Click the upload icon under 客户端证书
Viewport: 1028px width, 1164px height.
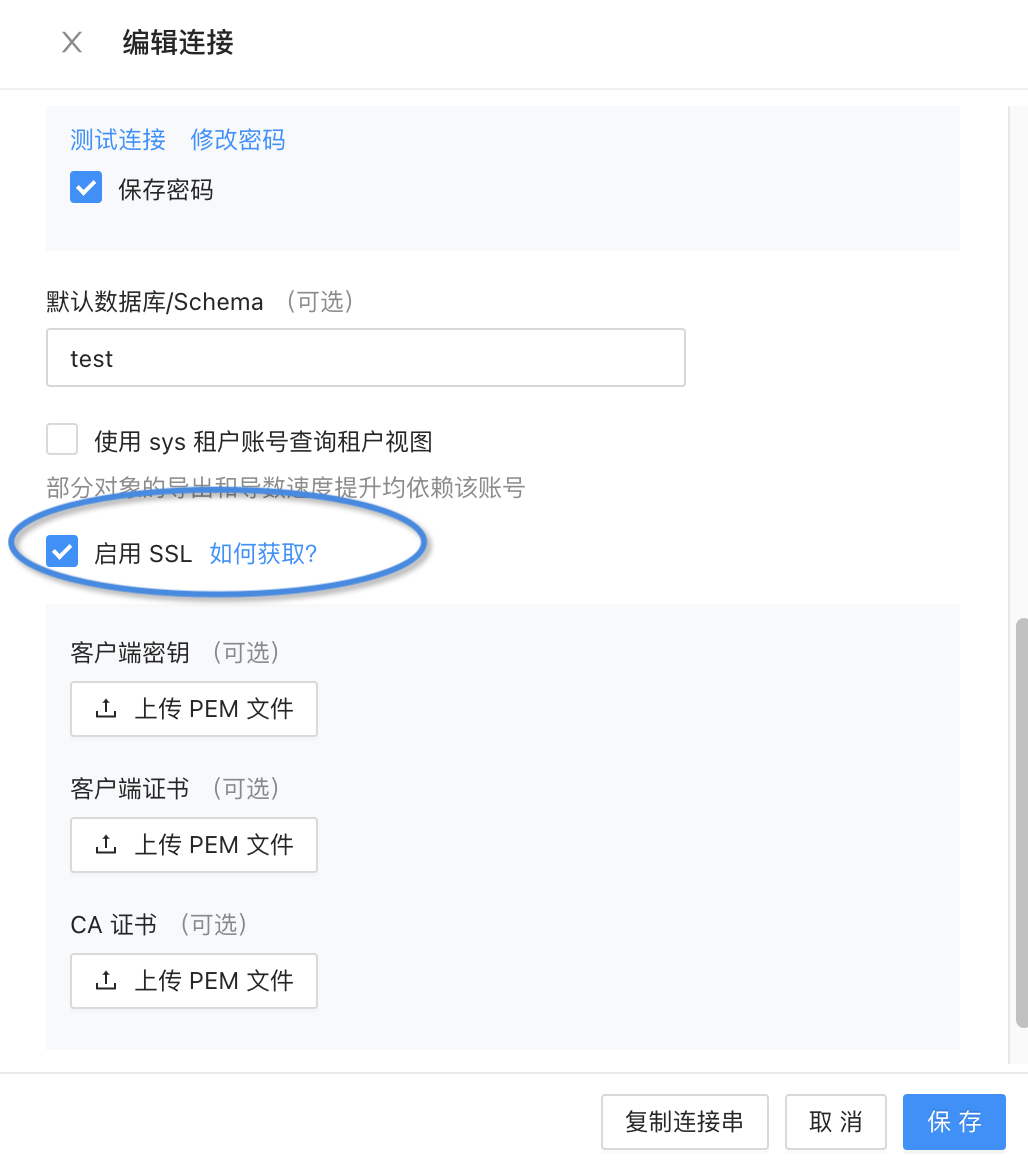105,844
